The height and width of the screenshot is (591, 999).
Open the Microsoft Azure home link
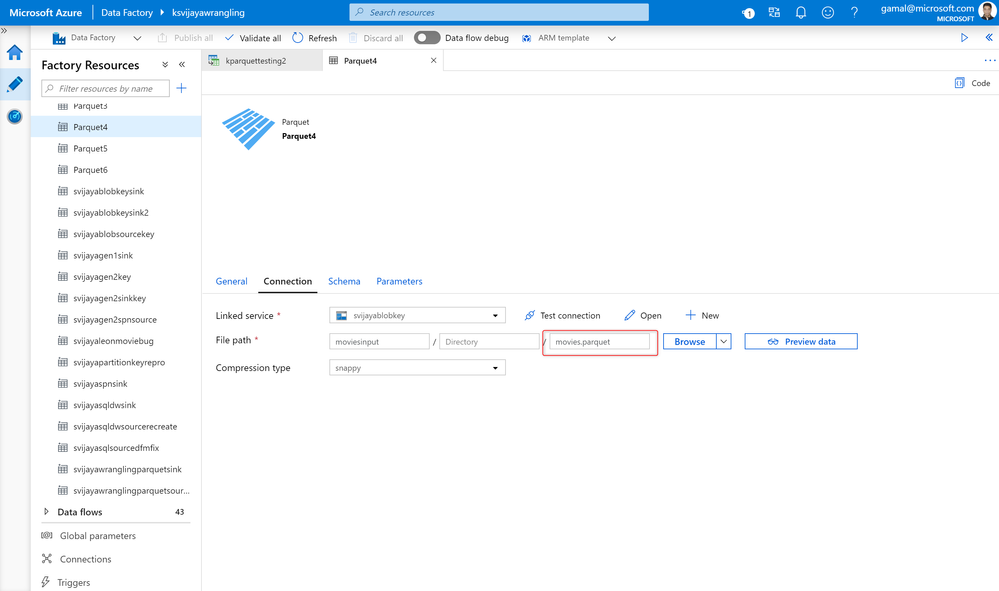pyautogui.click(x=45, y=13)
